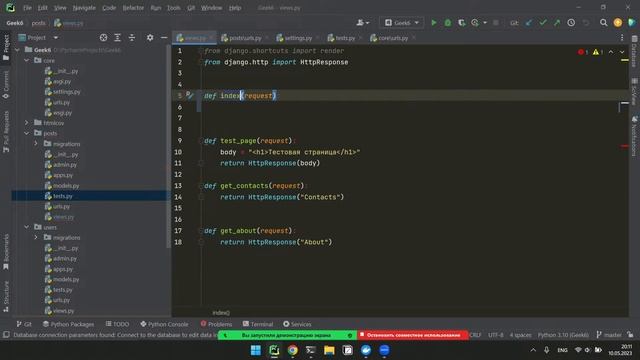Toggle the Notifications tool window
Viewport: 640px width, 360px height.
click(634, 136)
